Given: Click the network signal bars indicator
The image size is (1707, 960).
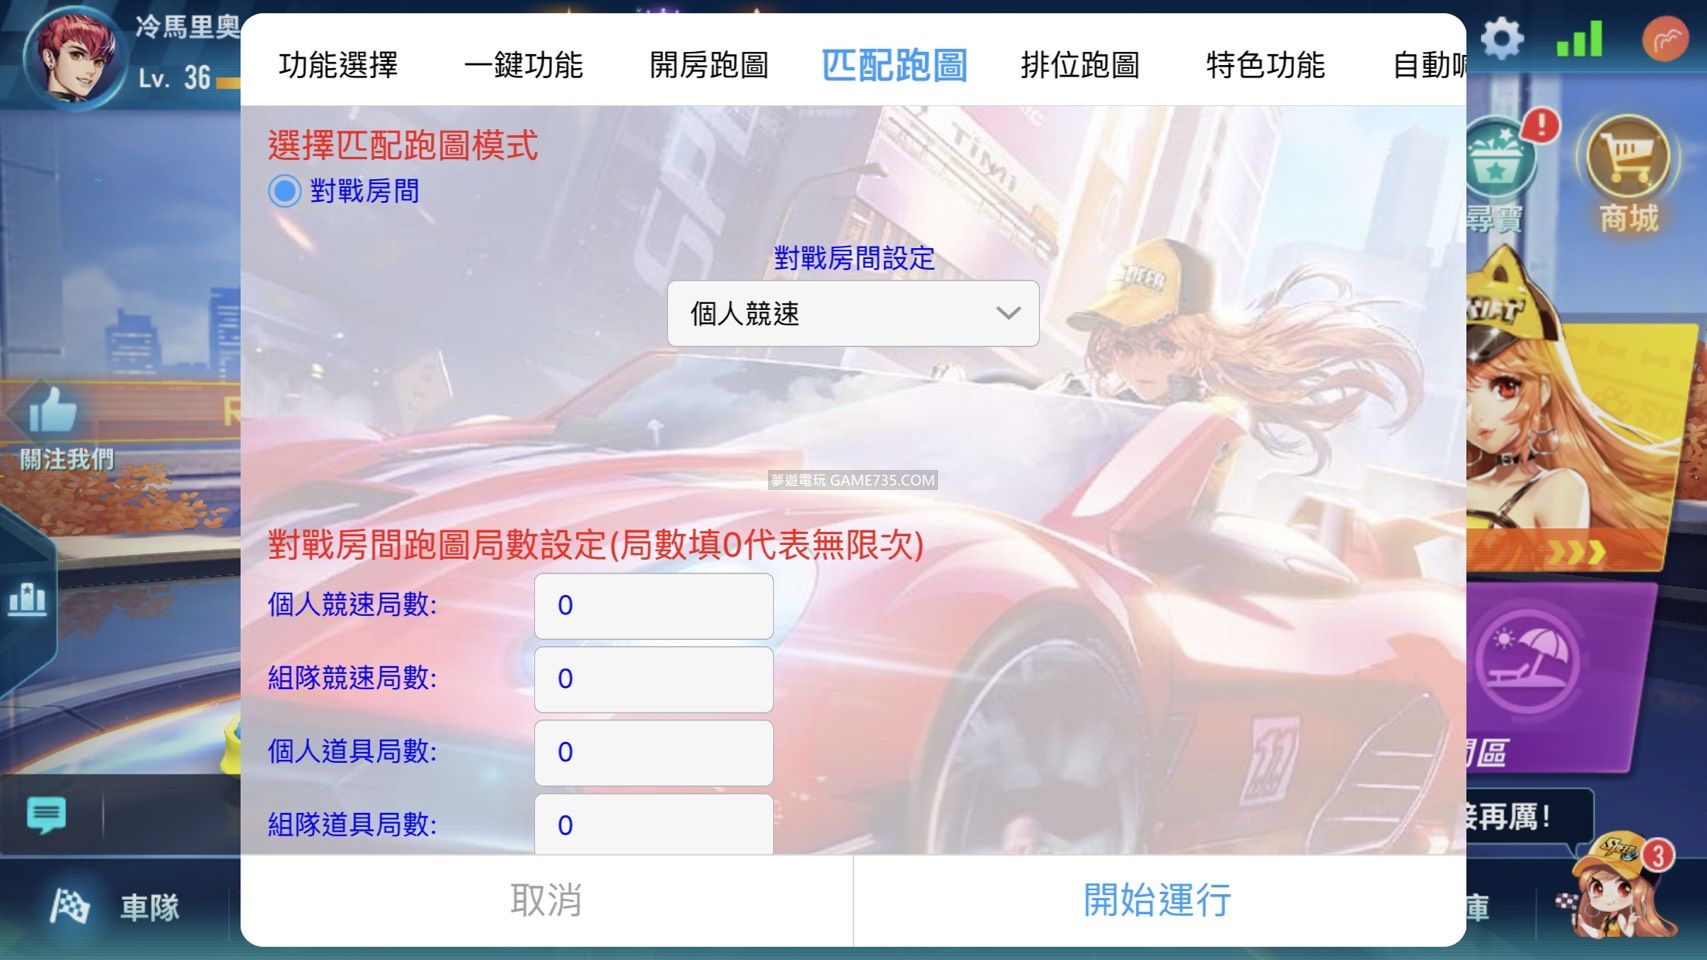Looking at the screenshot, I should tap(1579, 40).
